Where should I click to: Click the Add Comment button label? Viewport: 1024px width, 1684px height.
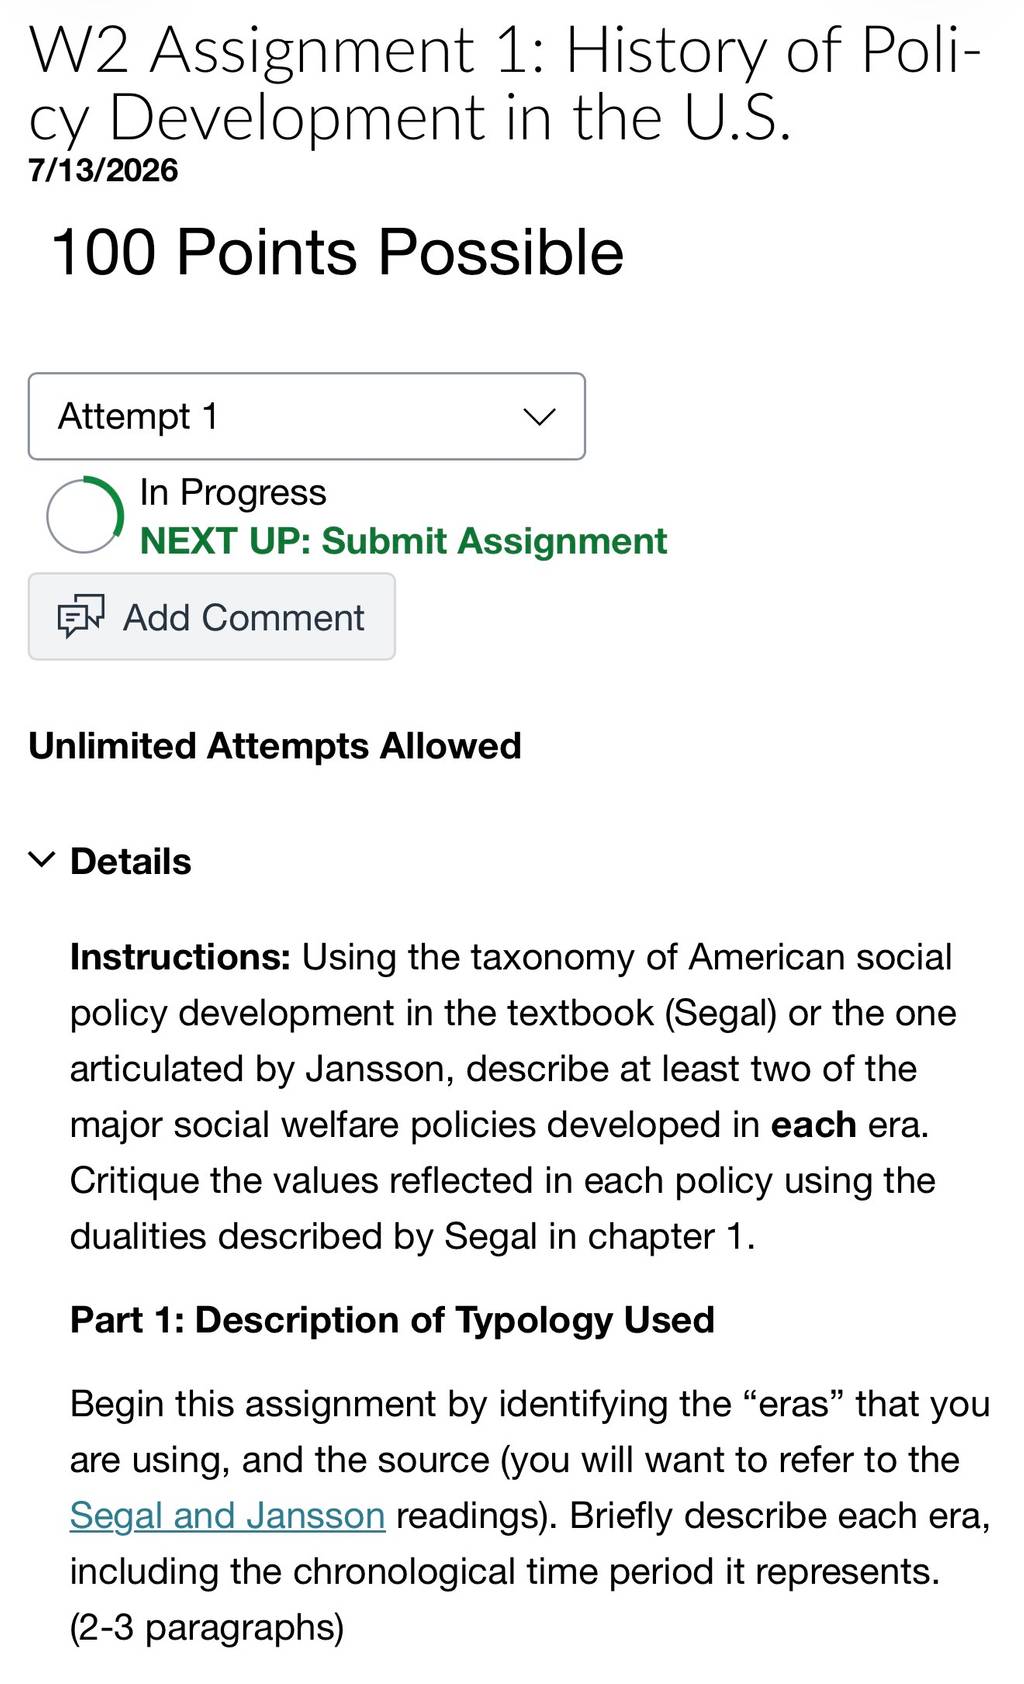(x=243, y=617)
